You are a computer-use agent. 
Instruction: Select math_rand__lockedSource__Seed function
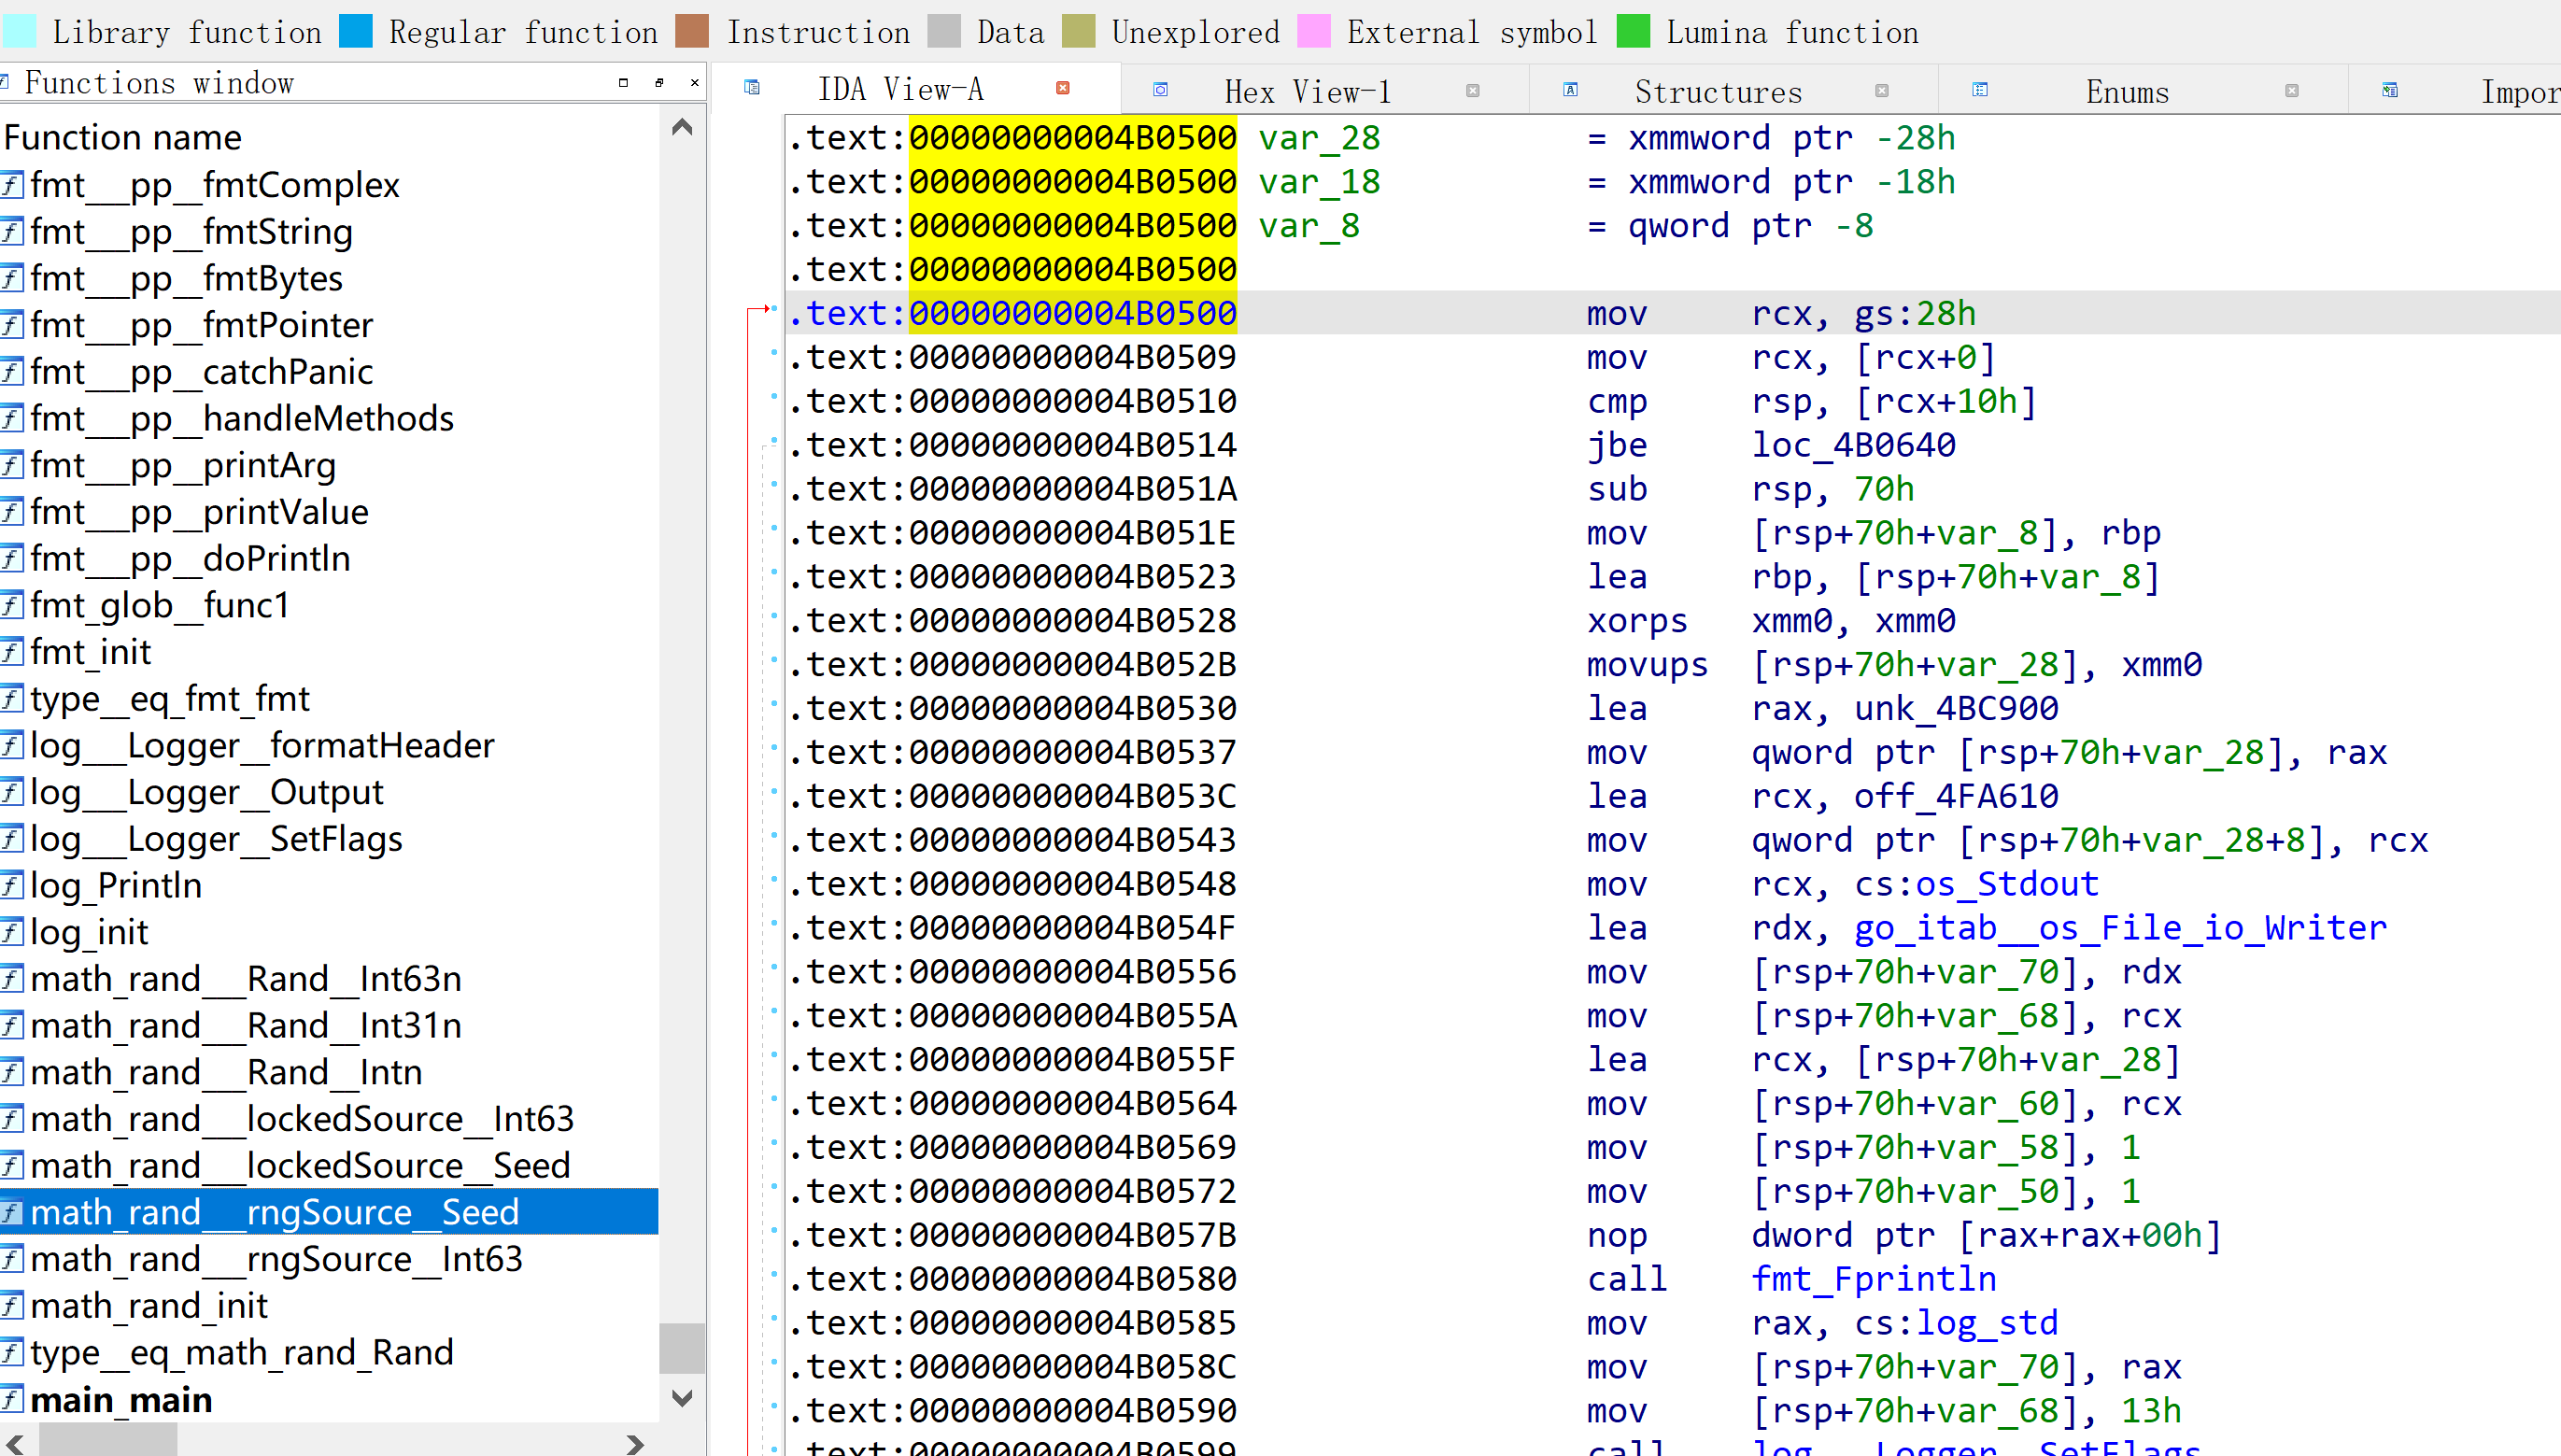tap(329, 1165)
